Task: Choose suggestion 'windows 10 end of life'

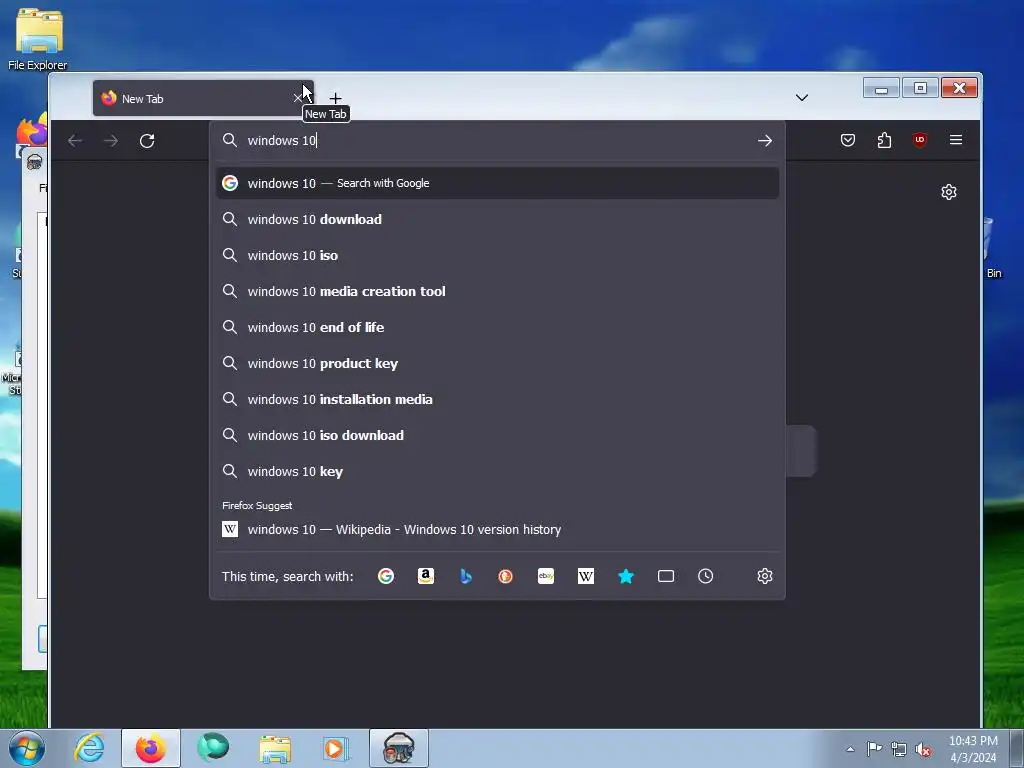Action: click(497, 327)
